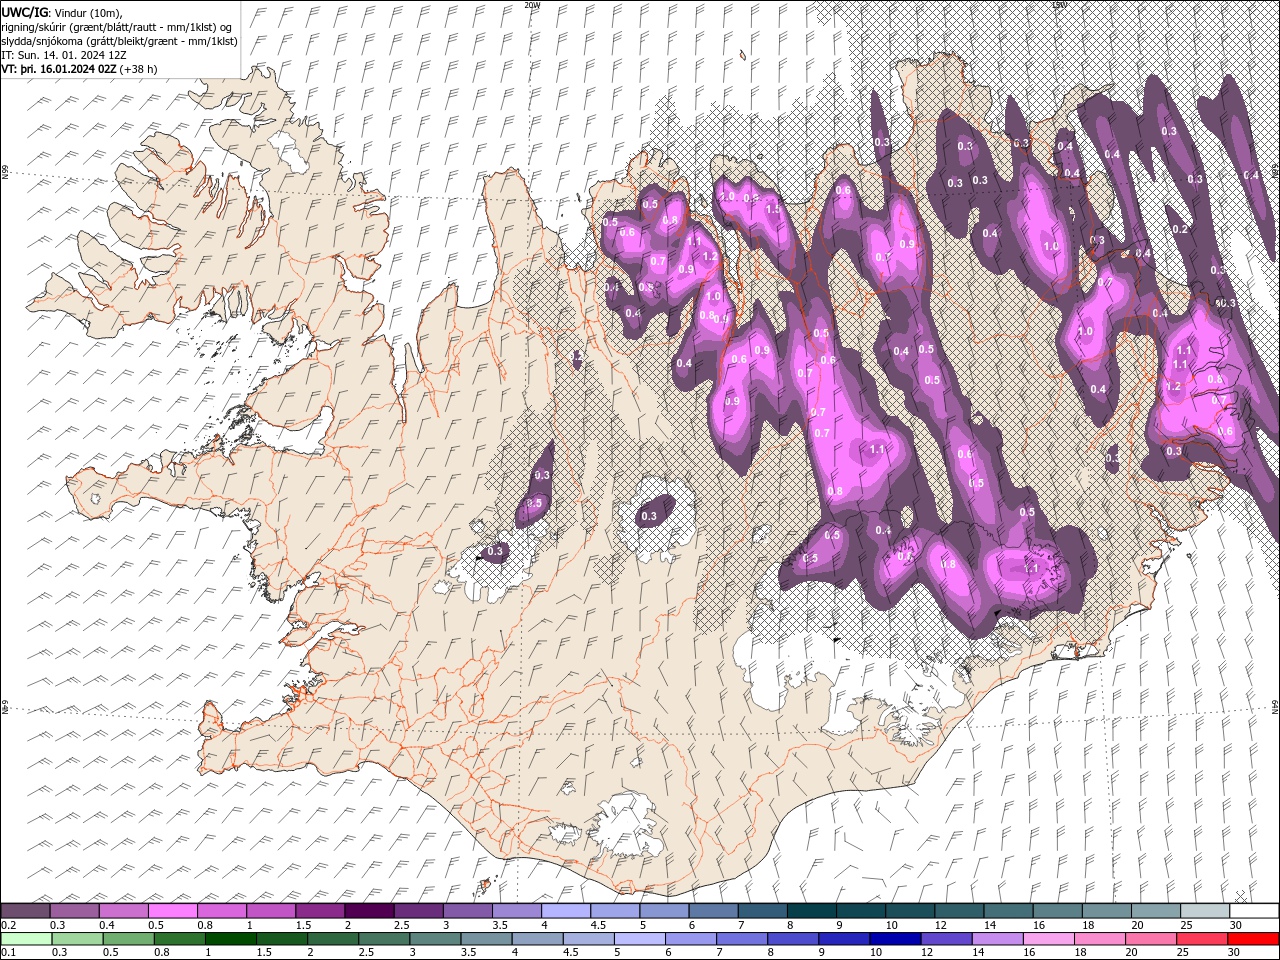Click the '0.2' label of the snow scale

pos(8,925)
